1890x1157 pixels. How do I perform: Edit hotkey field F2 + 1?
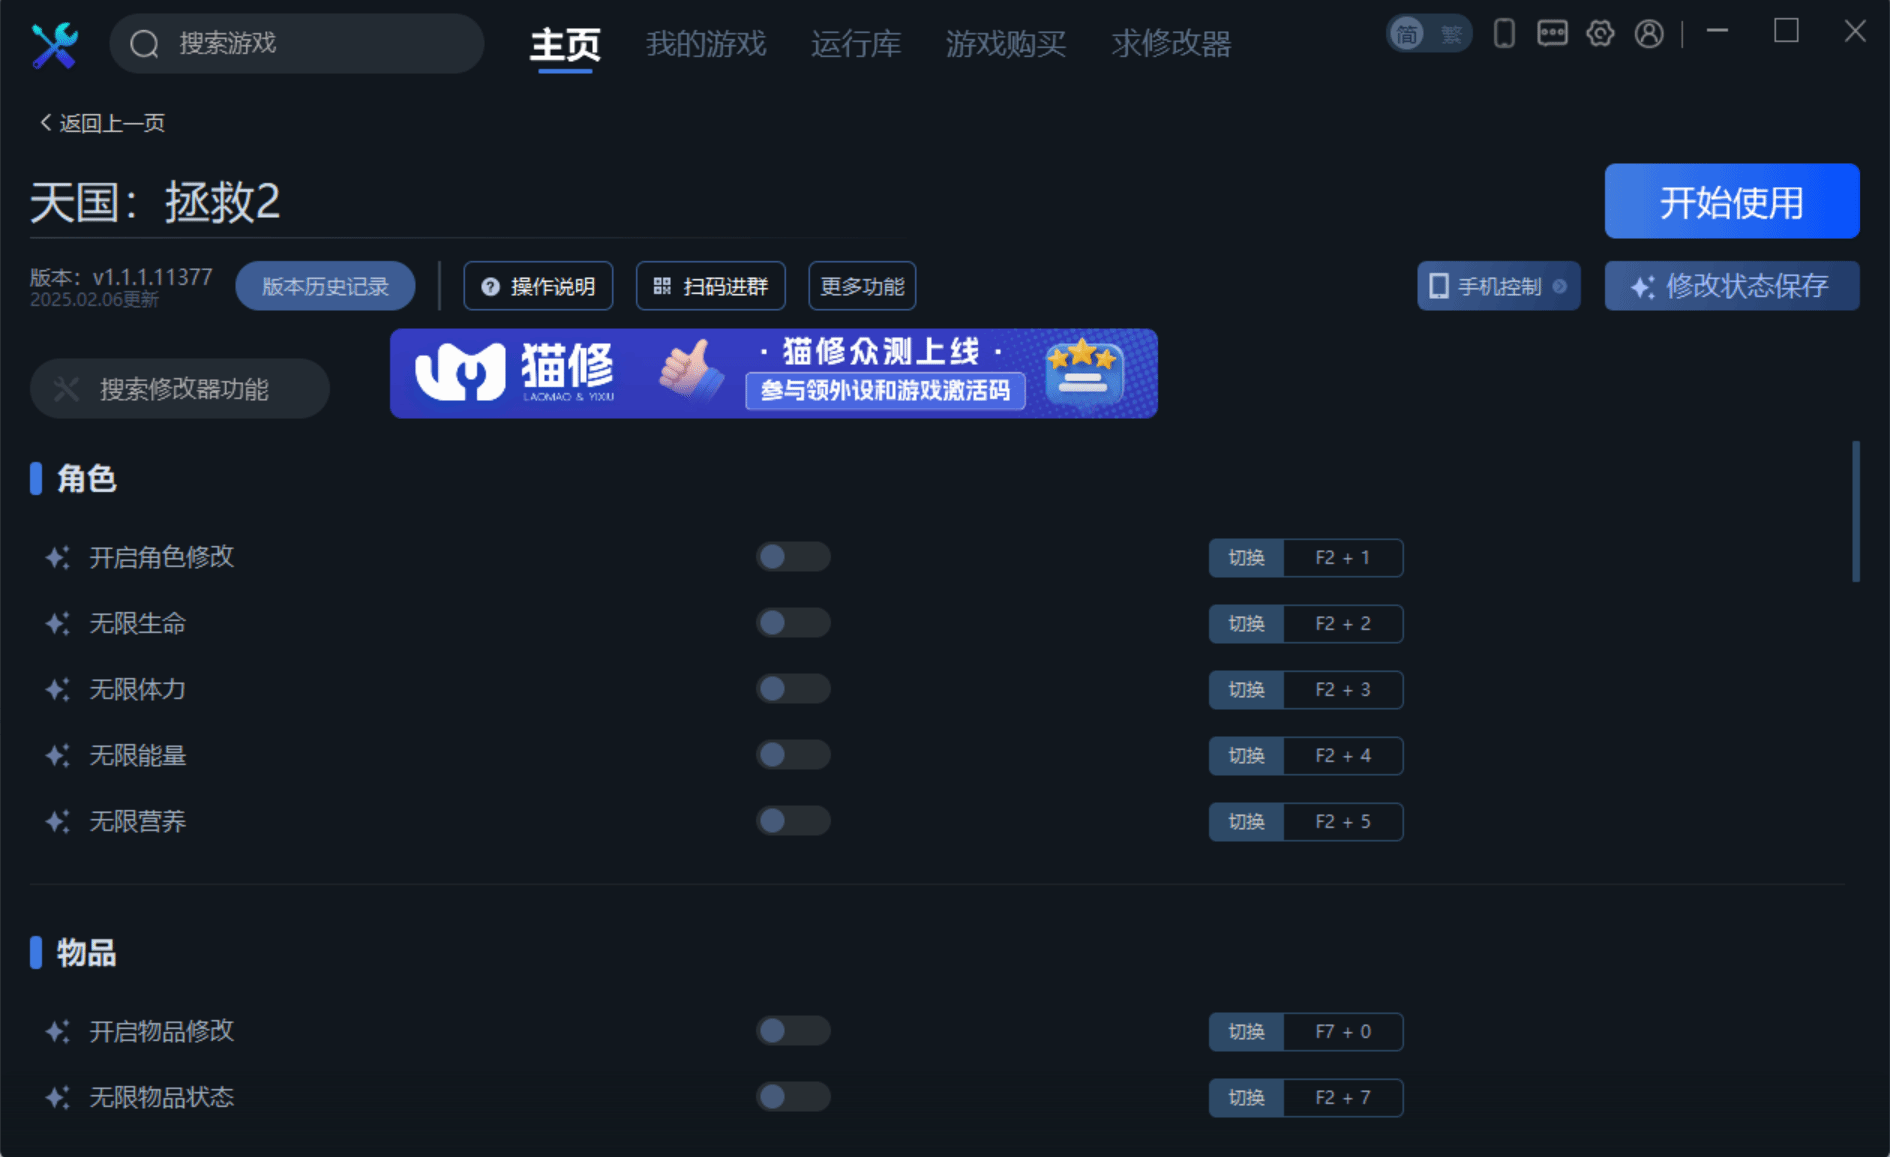point(1343,558)
